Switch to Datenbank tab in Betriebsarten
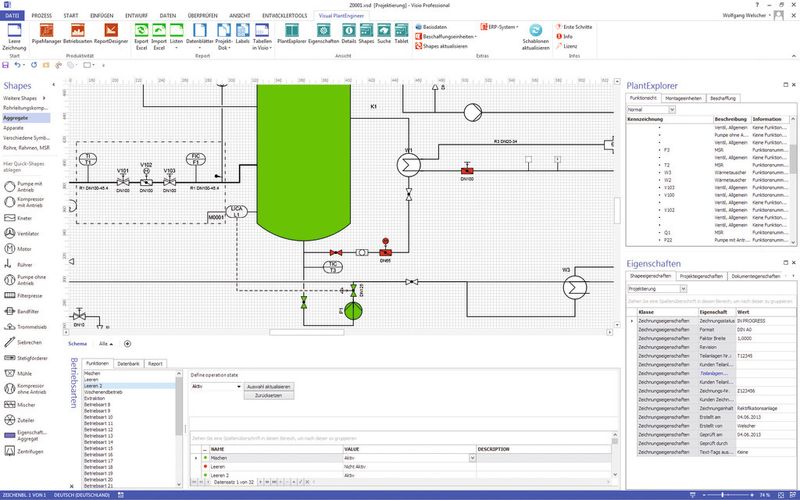 coord(129,364)
